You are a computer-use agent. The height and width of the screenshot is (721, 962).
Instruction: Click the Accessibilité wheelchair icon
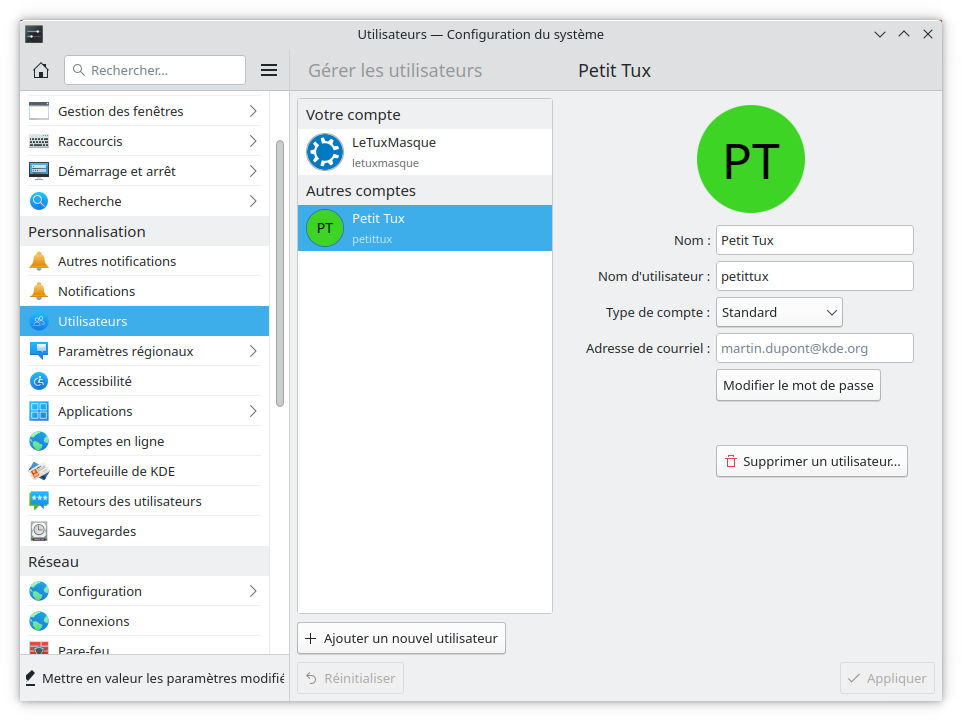coord(39,381)
